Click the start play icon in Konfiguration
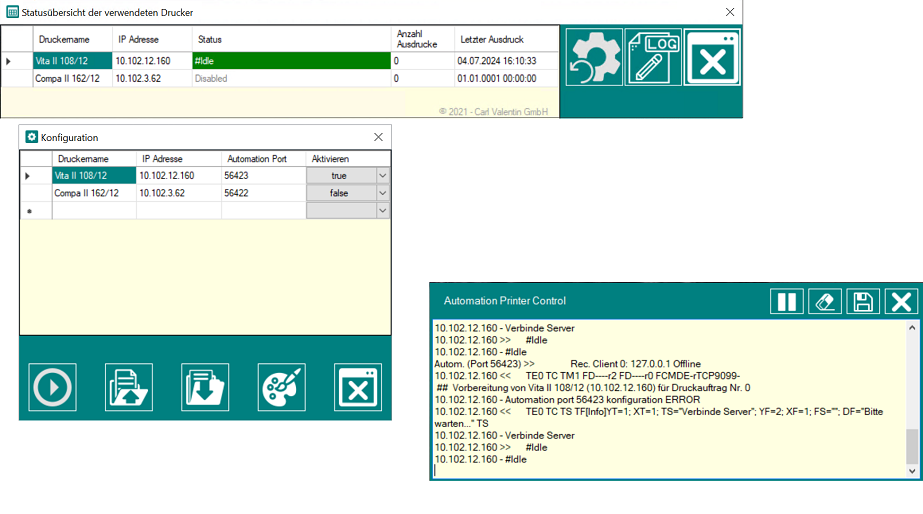This screenshot has width=923, height=514. [54, 387]
